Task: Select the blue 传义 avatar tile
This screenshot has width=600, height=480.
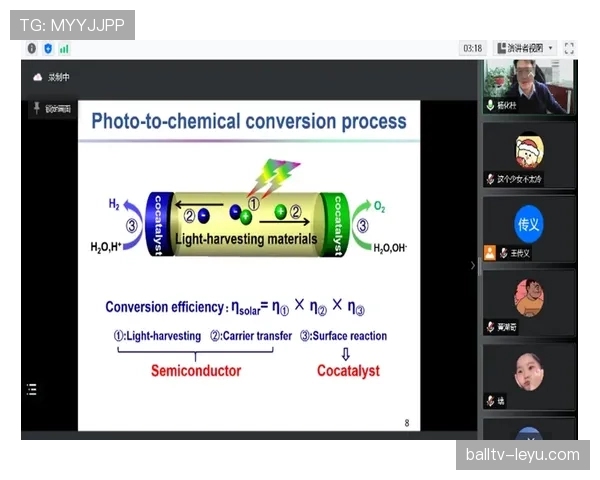Action: pyautogui.click(x=528, y=223)
